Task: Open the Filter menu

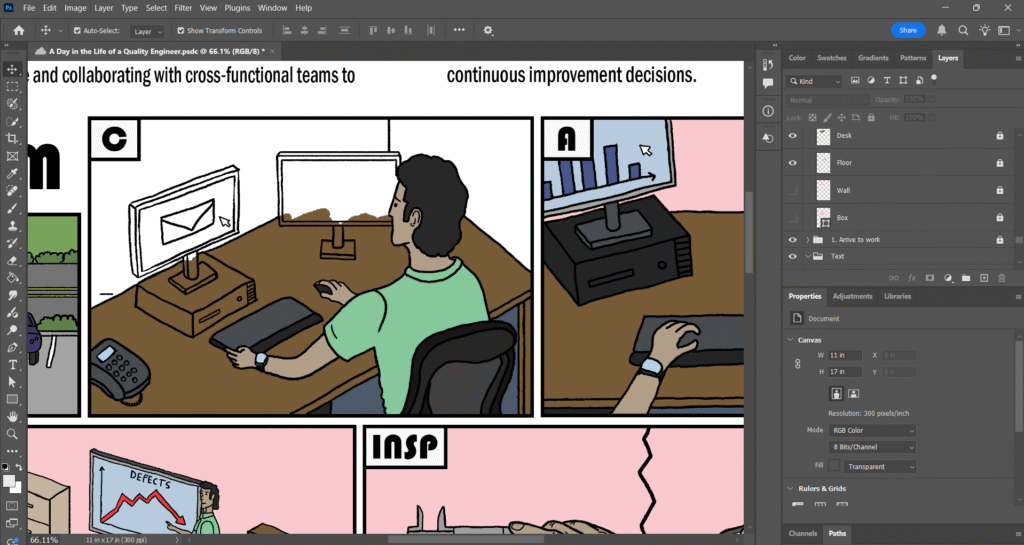Action: (x=183, y=8)
